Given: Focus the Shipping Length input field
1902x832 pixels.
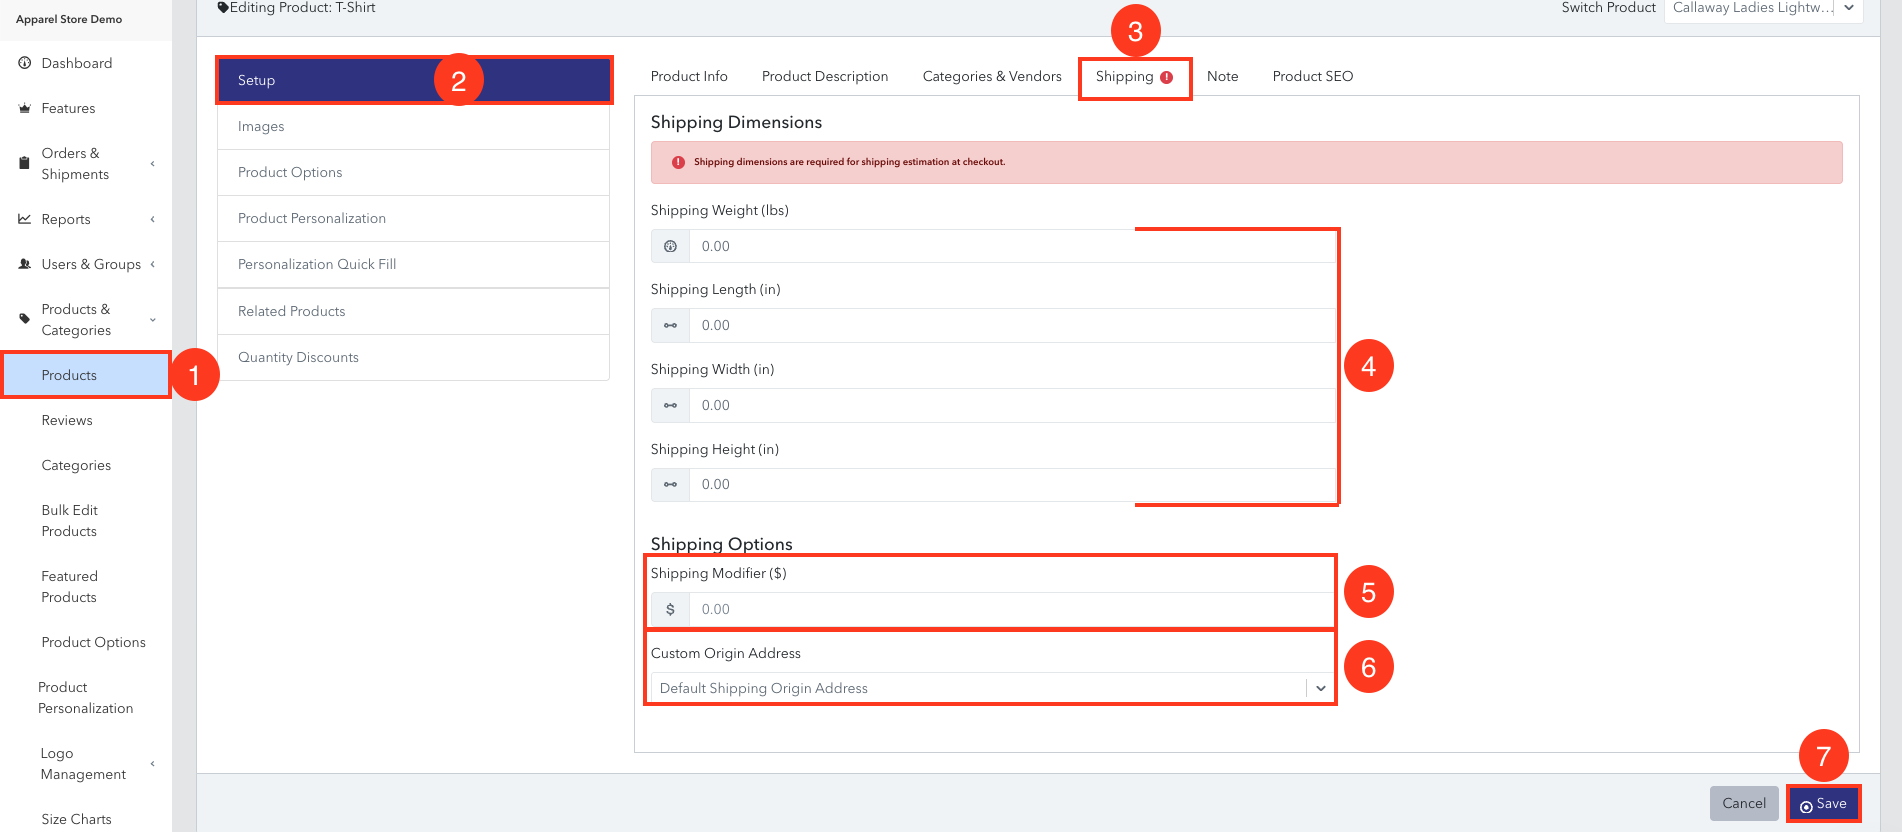Looking at the screenshot, I should (x=1012, y=325).
